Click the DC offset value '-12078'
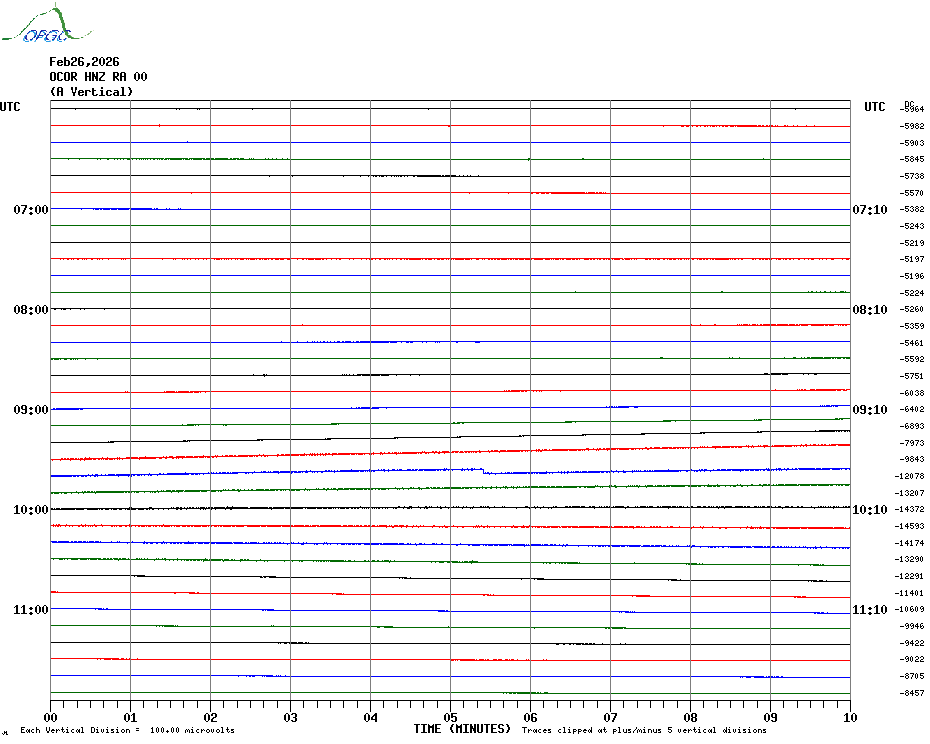Screen dimensions: 930x744 [x=909, y=476]
